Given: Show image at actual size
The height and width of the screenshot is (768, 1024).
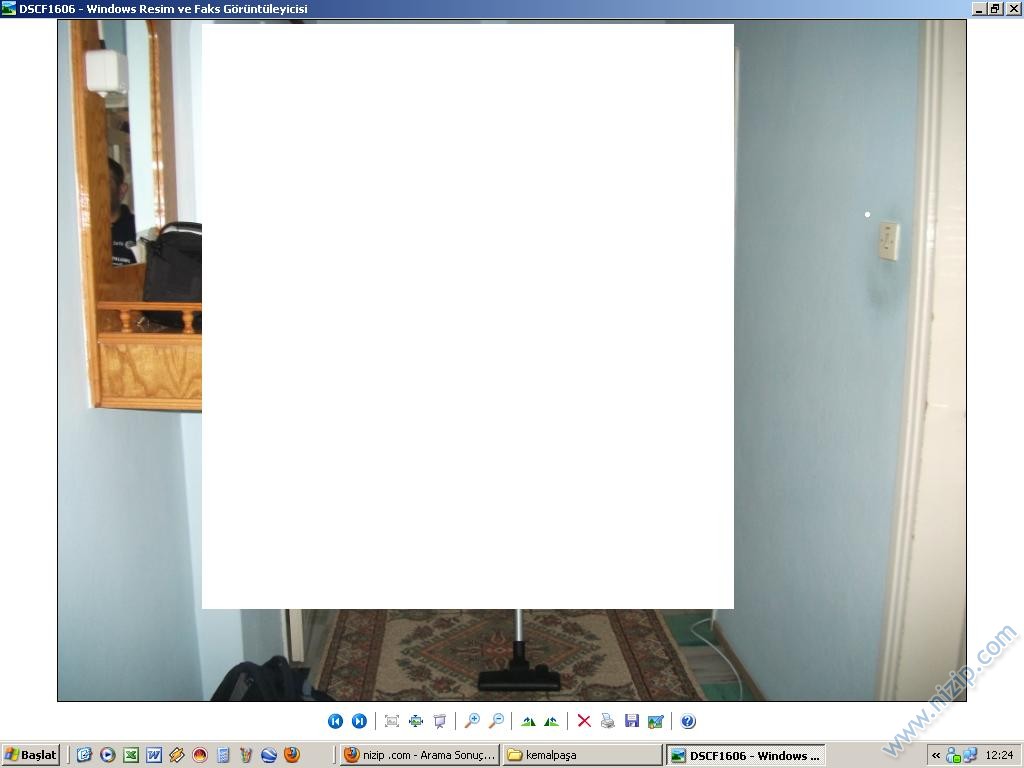Looking at the screenshot, I should (416, 721).
